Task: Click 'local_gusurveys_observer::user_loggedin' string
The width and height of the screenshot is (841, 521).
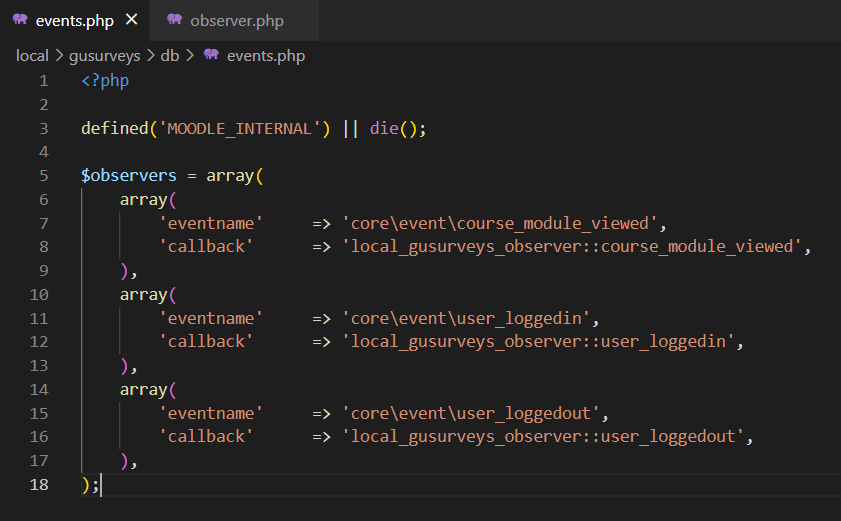Action: 538,342
